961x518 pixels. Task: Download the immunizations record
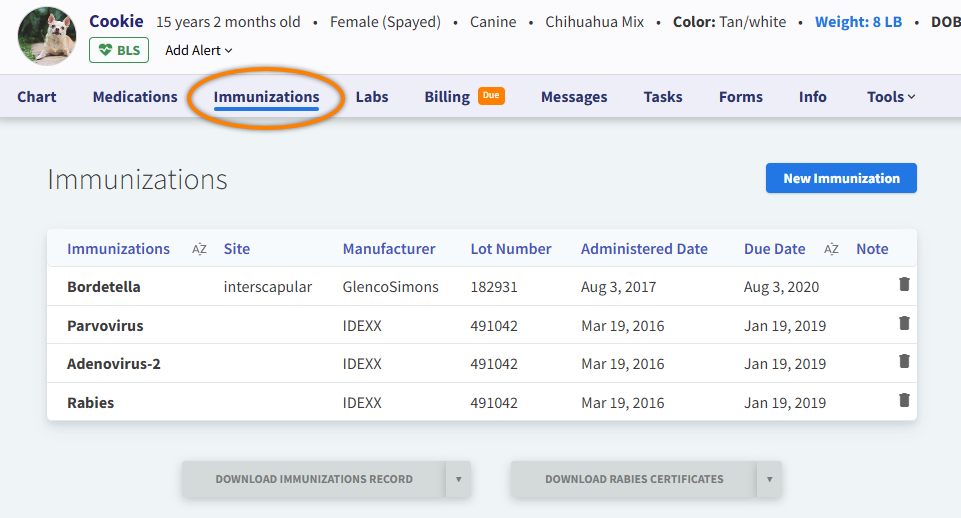(x=314, y=479)
